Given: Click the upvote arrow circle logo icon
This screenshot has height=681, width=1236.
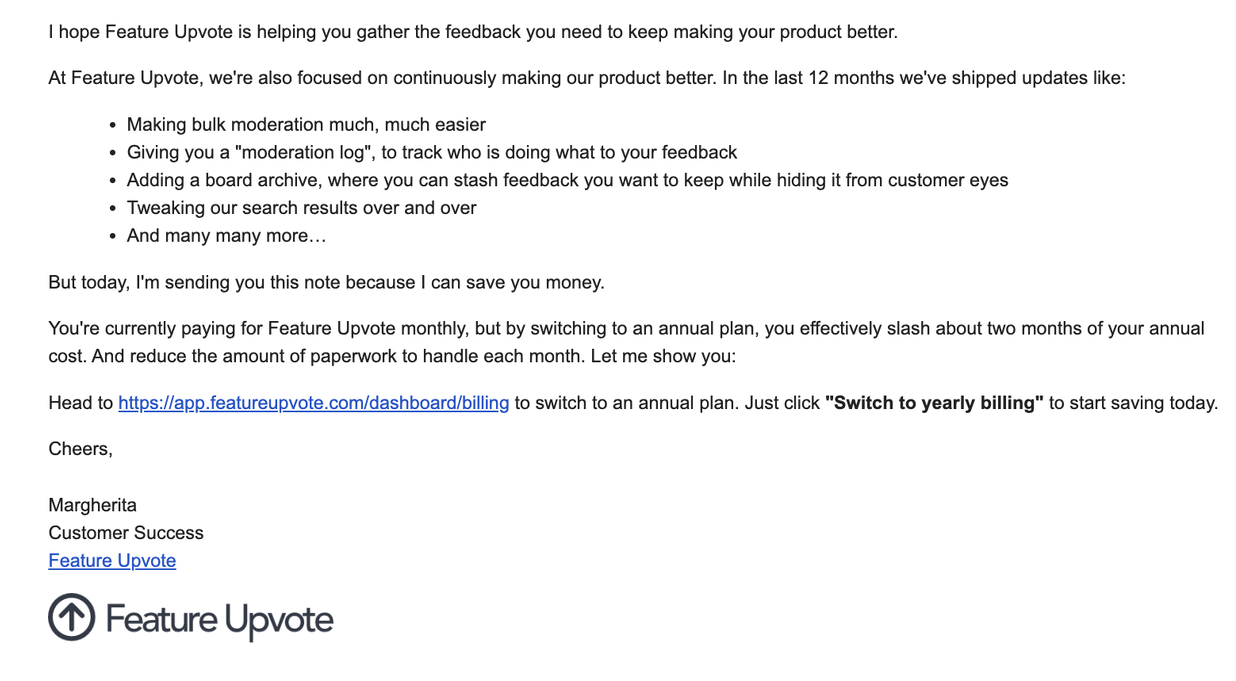Looking at the screenshot, I should [x=71, y=617].
